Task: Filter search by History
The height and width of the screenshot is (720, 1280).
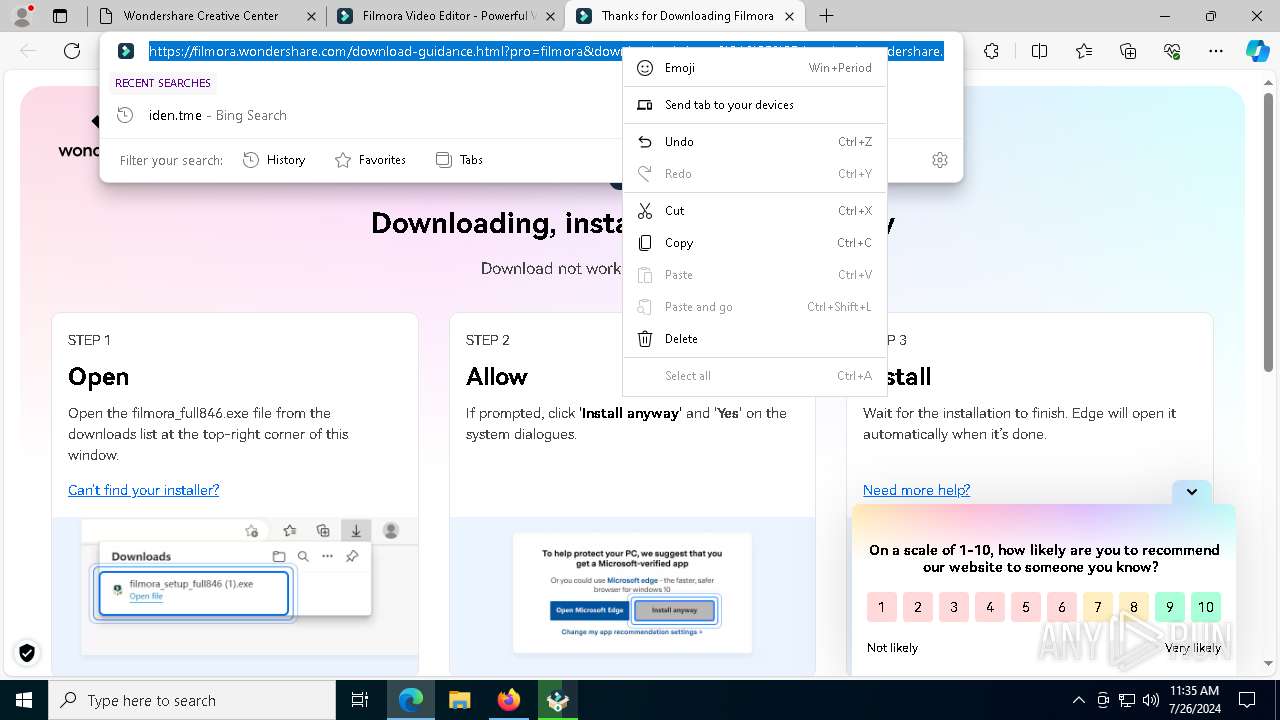Action: click(274, 160)
